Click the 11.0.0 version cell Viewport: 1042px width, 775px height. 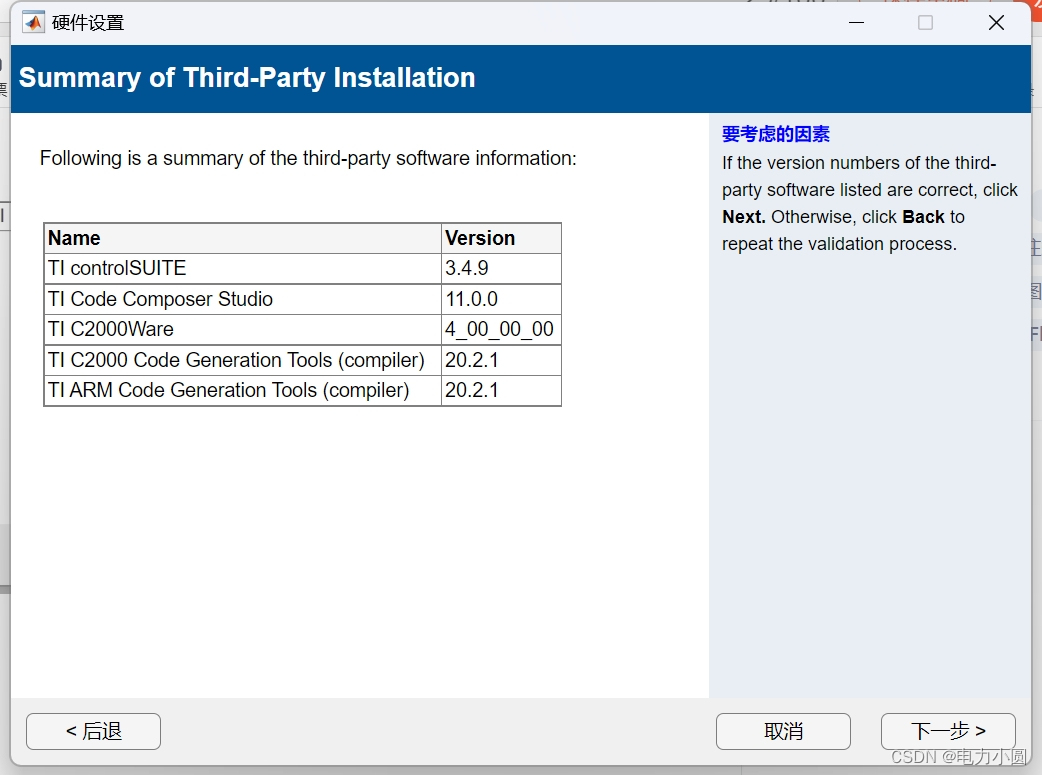click(x=502, y=299)
